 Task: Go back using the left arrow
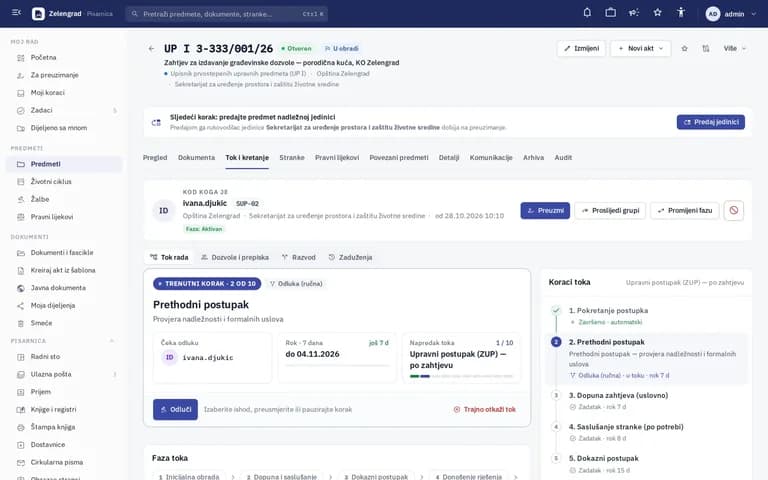[151, 48]
